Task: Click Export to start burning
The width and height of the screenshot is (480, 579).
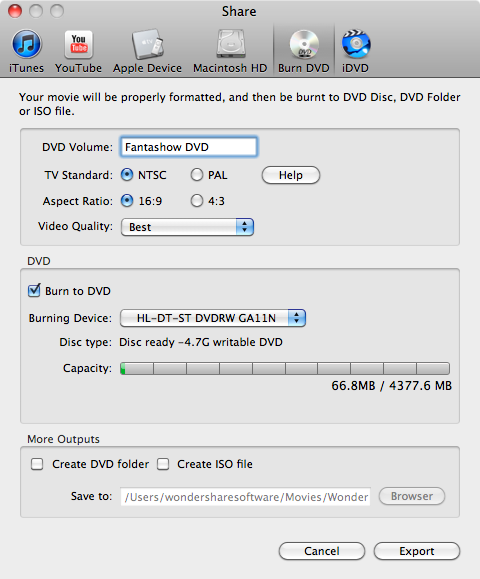Action: pyautogui.click(x=417, y=551)
